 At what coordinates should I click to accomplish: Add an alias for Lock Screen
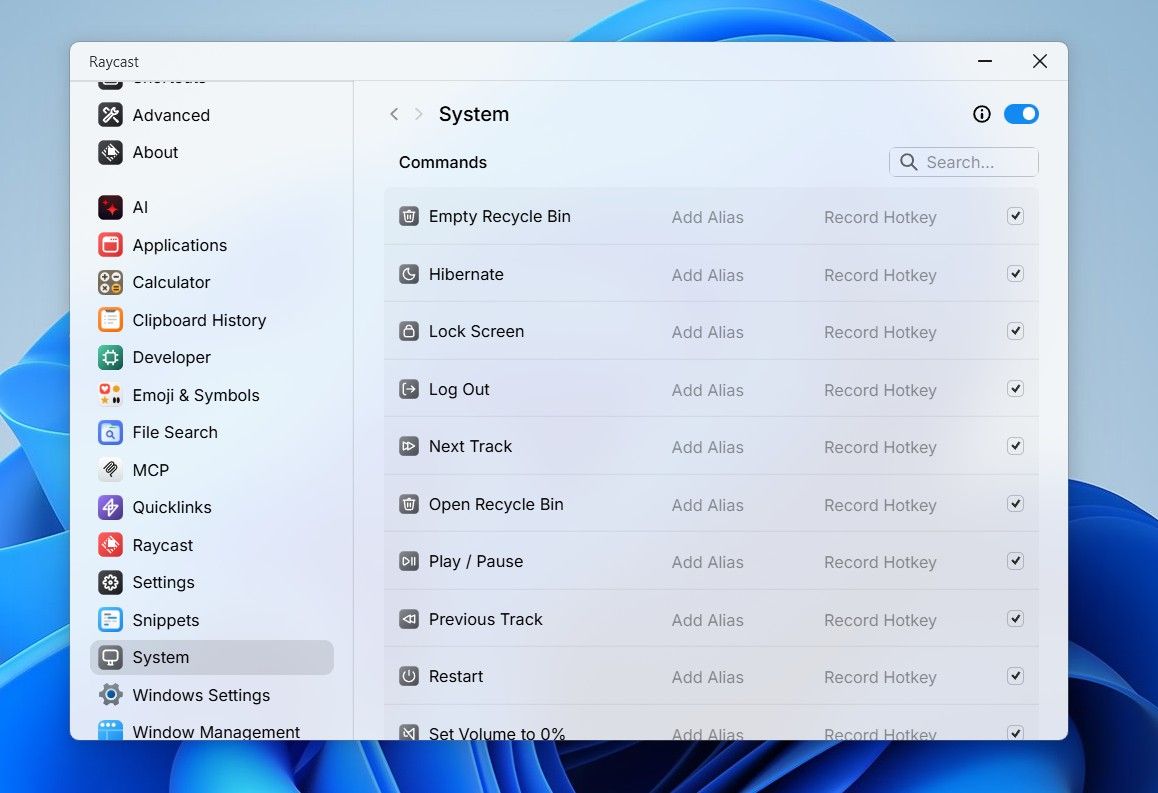pos(708,331)
